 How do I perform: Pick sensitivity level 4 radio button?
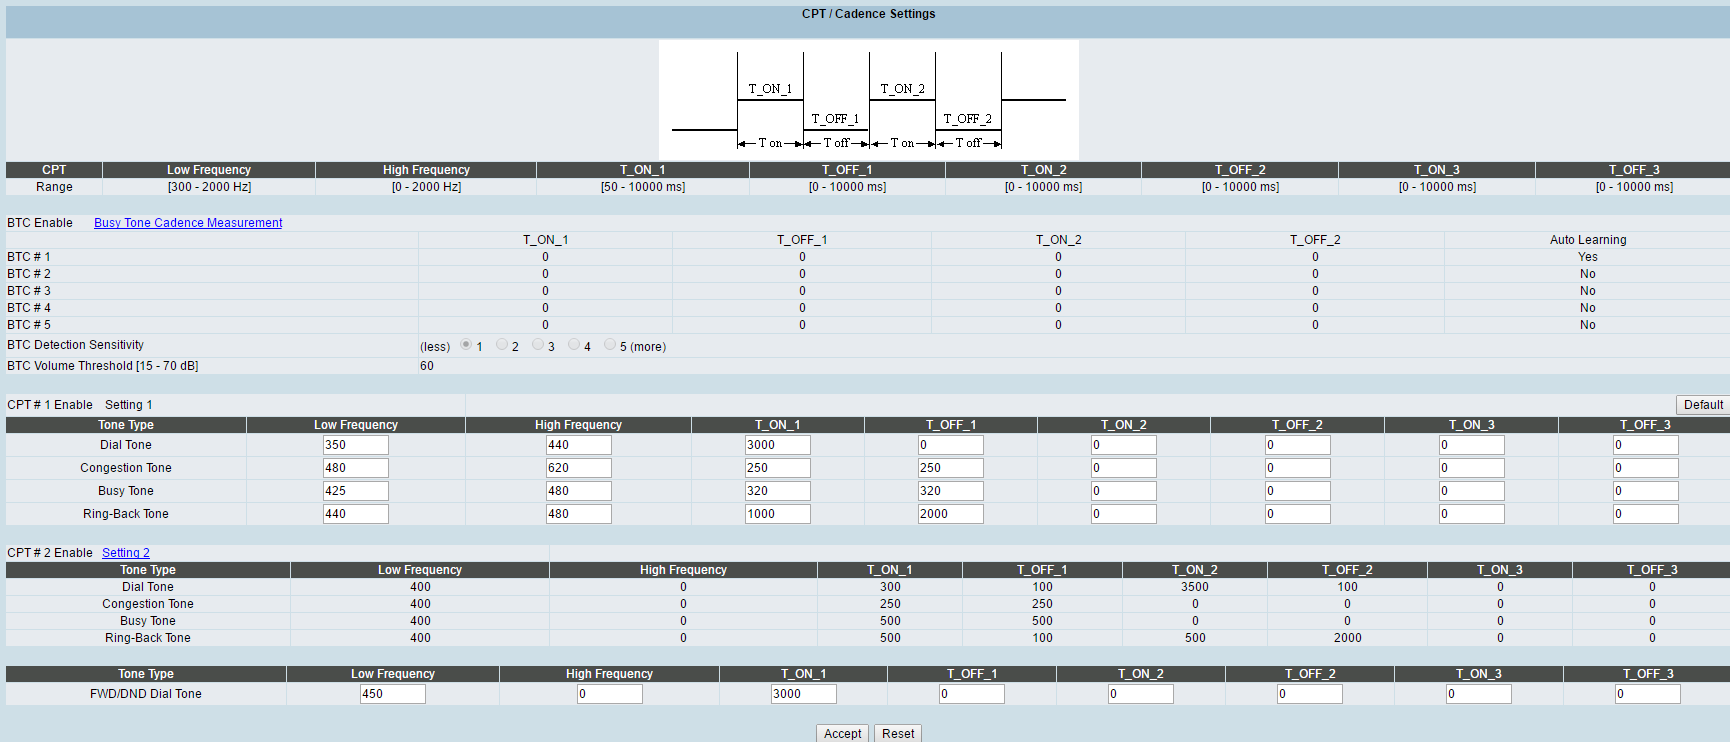[x=574, y=345]
